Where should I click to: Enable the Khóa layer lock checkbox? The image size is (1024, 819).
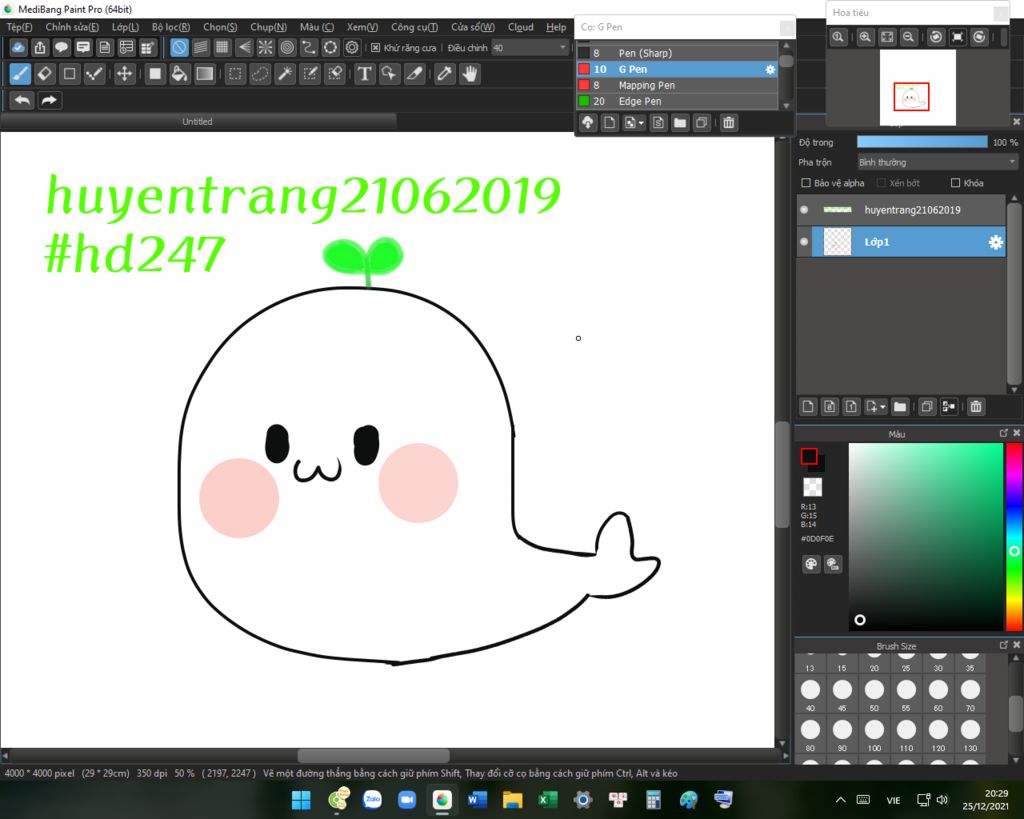955,183
